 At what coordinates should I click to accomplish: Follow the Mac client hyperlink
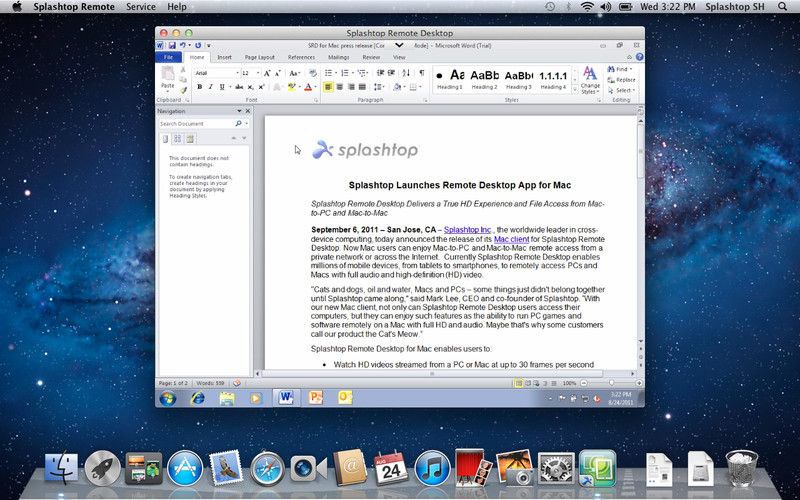click(511, 239)
